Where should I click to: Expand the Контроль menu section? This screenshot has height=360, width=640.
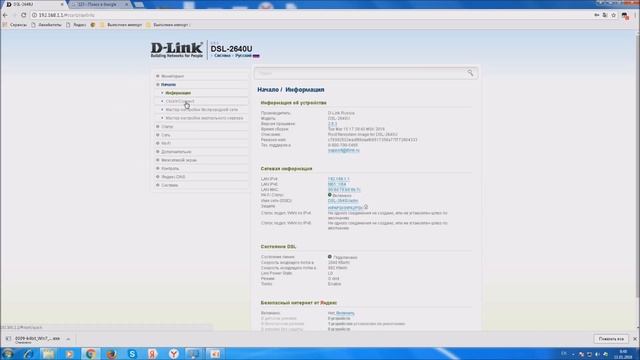pyautogui.click(x=170, y=169)
